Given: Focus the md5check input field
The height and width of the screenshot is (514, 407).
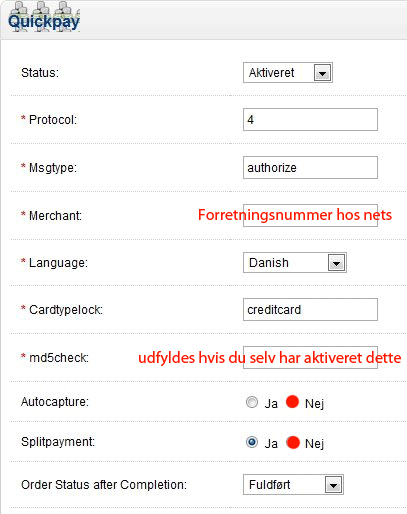Looking at the screenshot, I should point(310,357).
